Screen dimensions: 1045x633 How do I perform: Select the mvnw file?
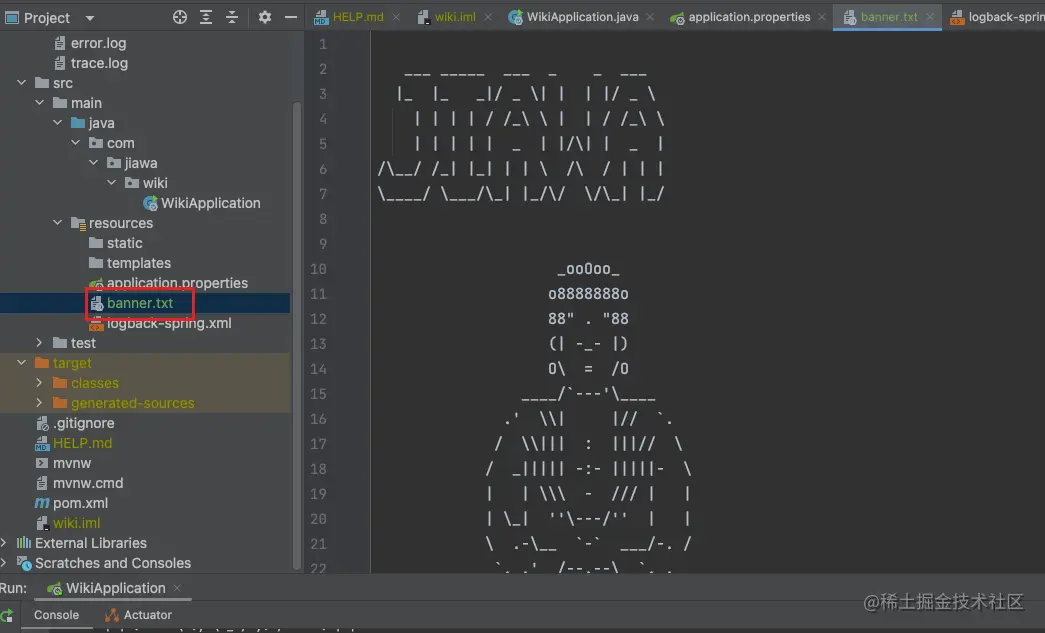72,463
